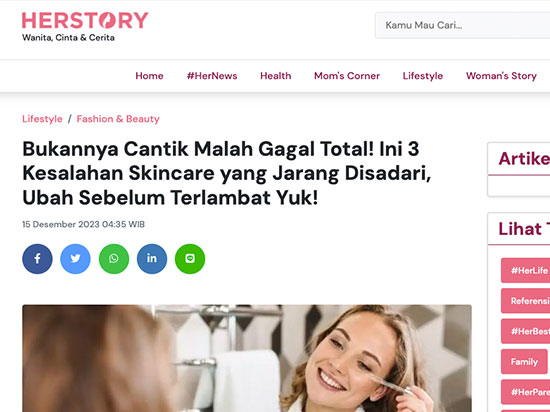
Task: Choose the Family tag button
Action: click(524, 362)
